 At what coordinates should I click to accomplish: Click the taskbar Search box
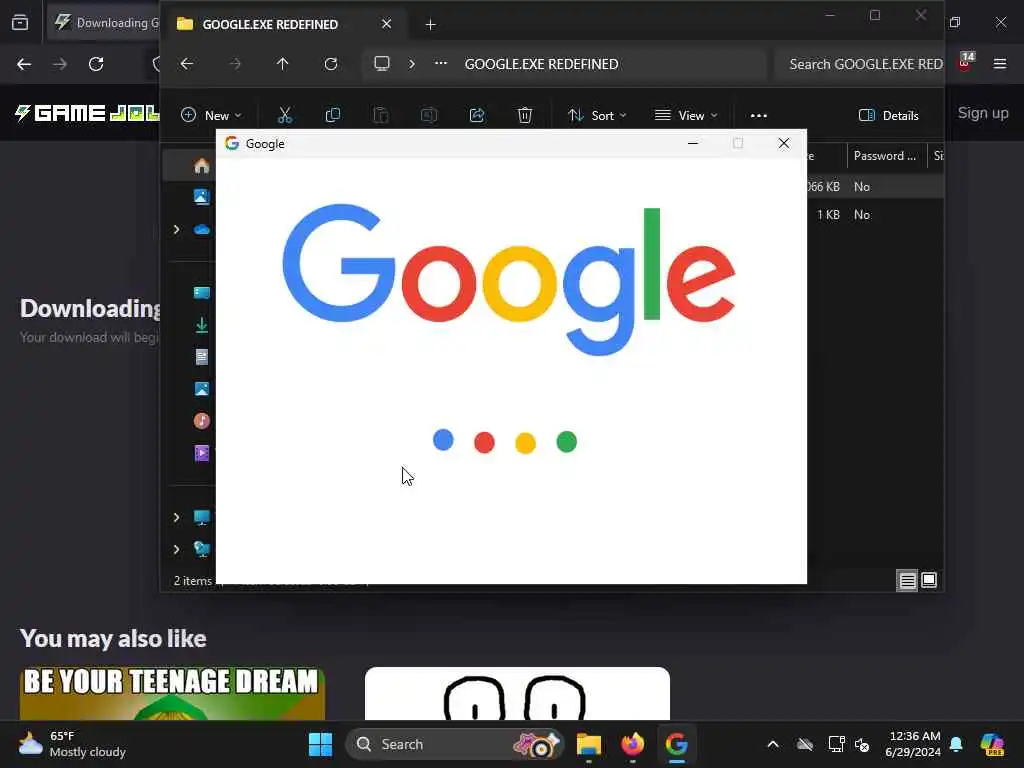pyautogui.click(x=453, y=744)
